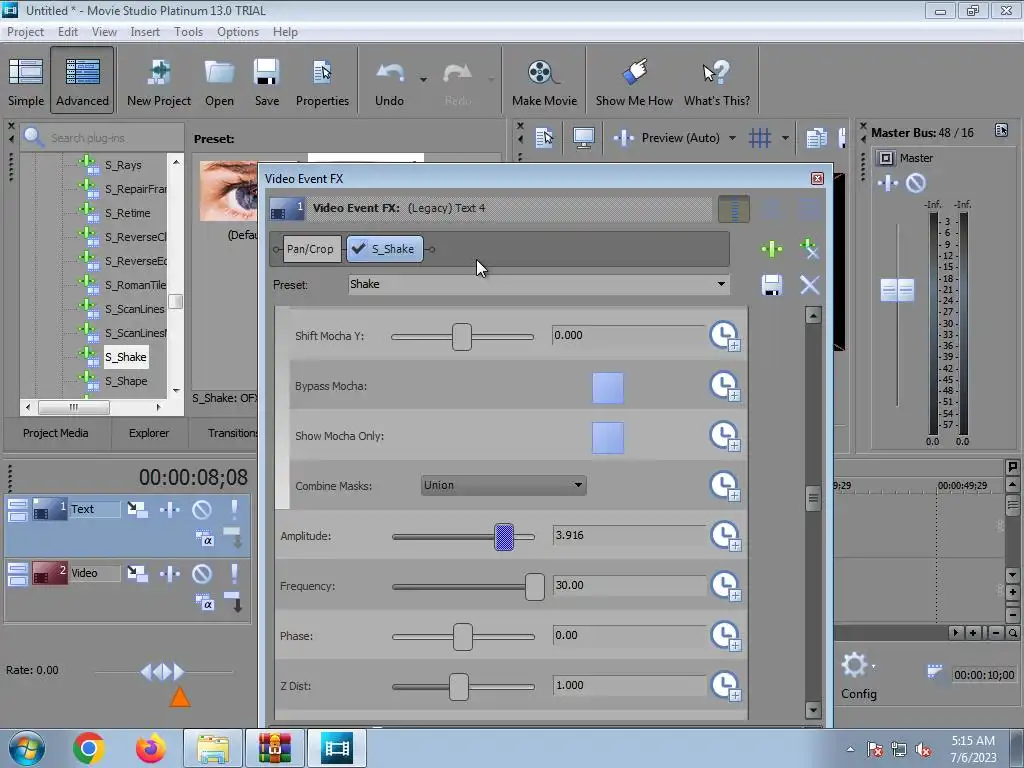Open a project file
Viewport: 1024px width, 768px height.
(219, 82)
